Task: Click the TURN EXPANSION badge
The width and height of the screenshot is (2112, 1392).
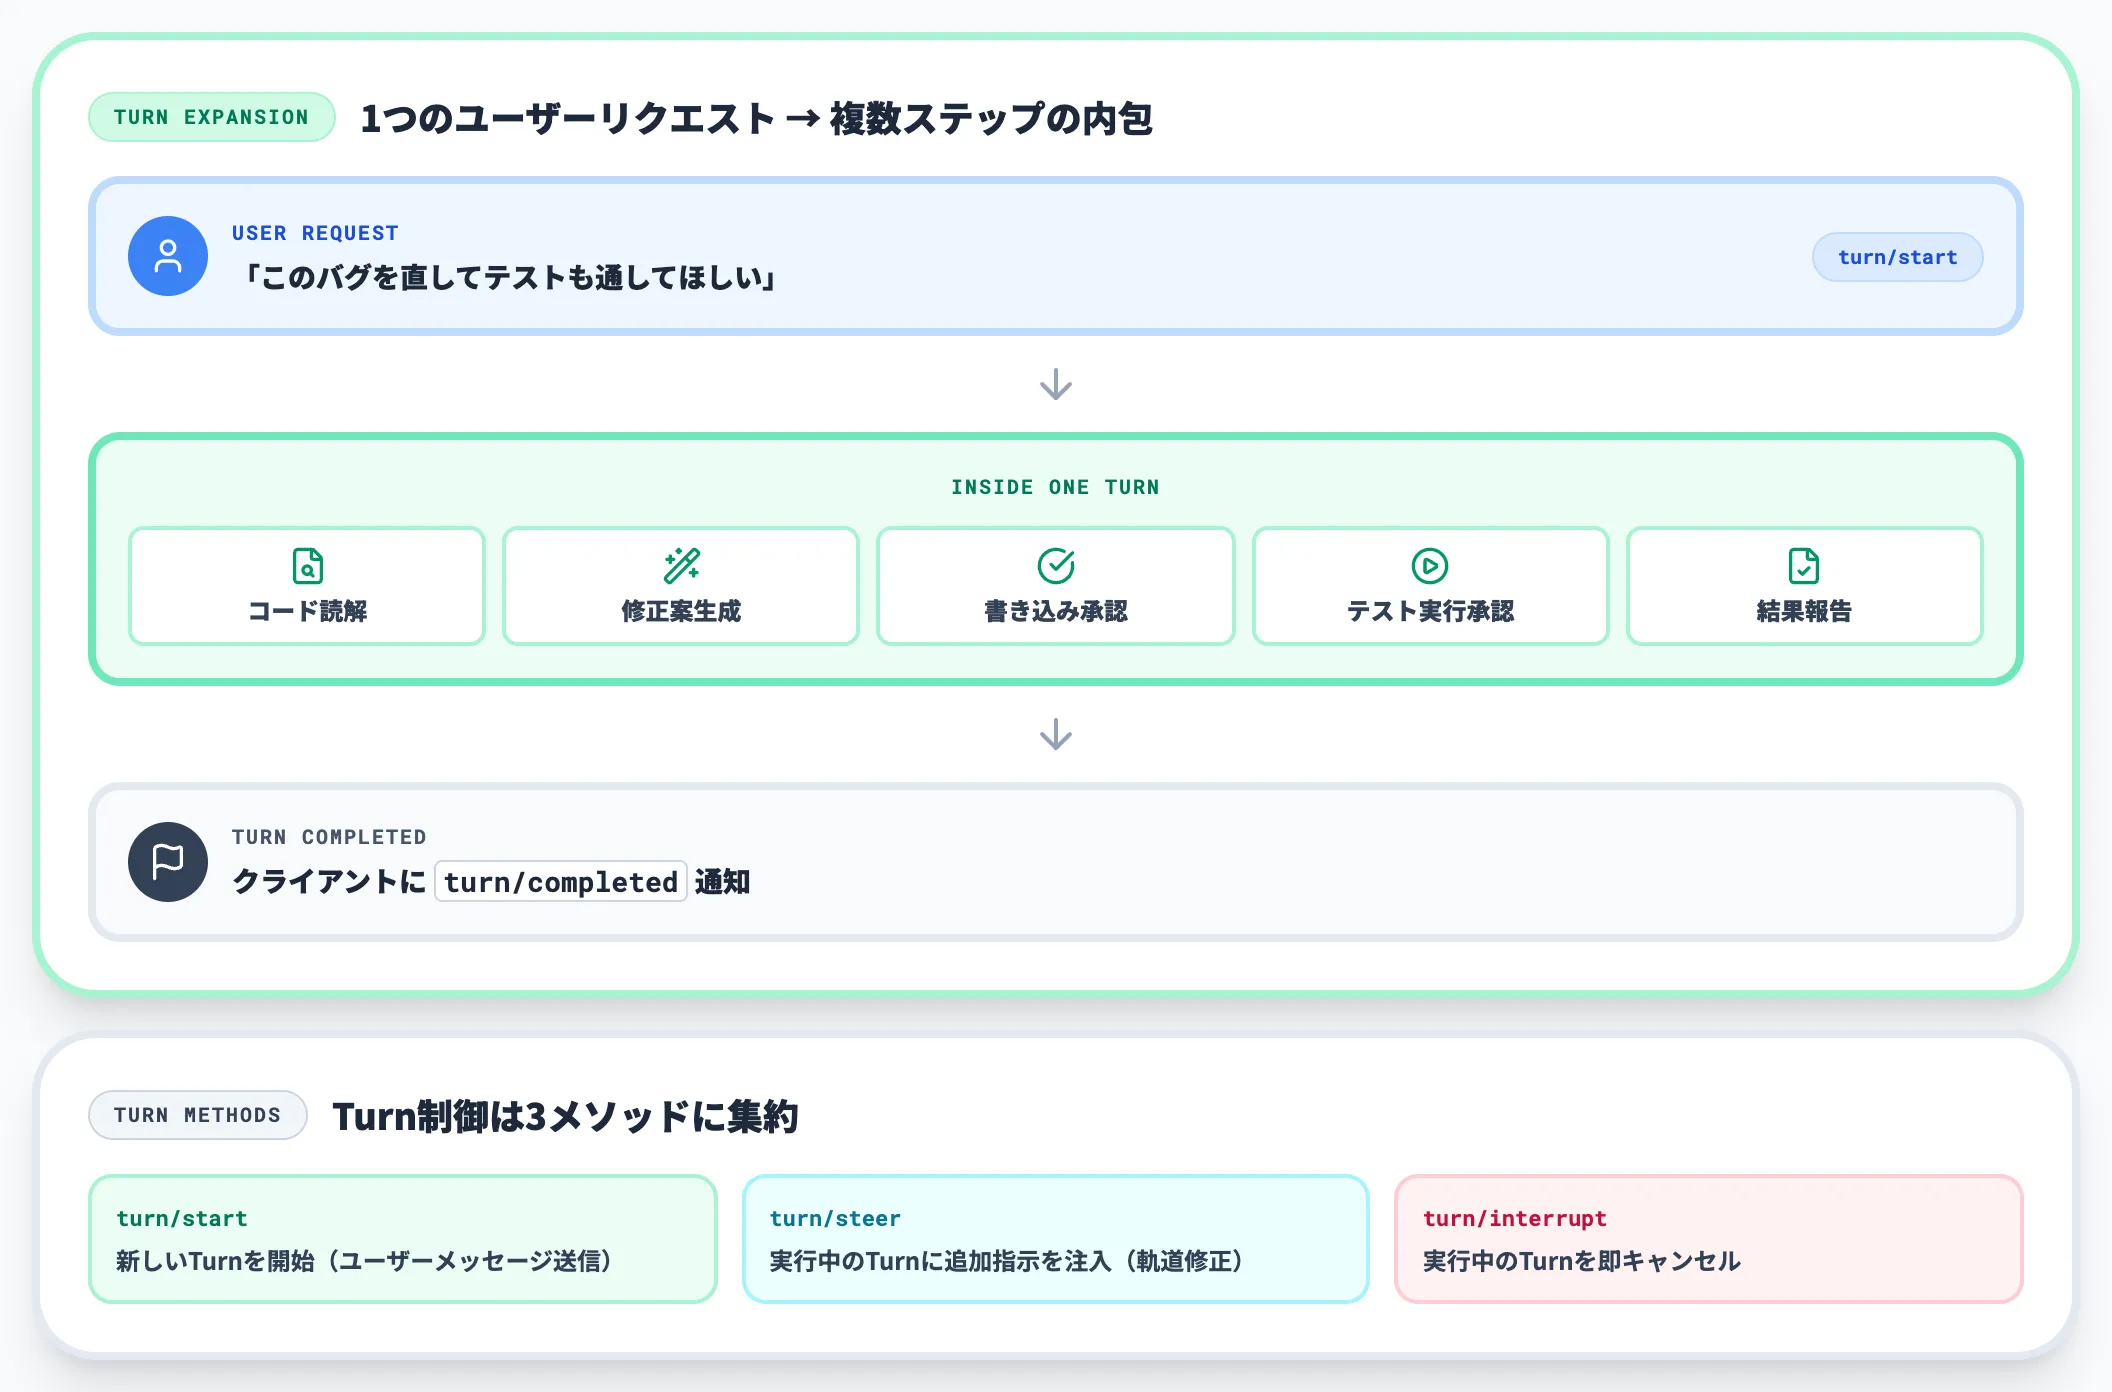Action: tap(212, 117)
